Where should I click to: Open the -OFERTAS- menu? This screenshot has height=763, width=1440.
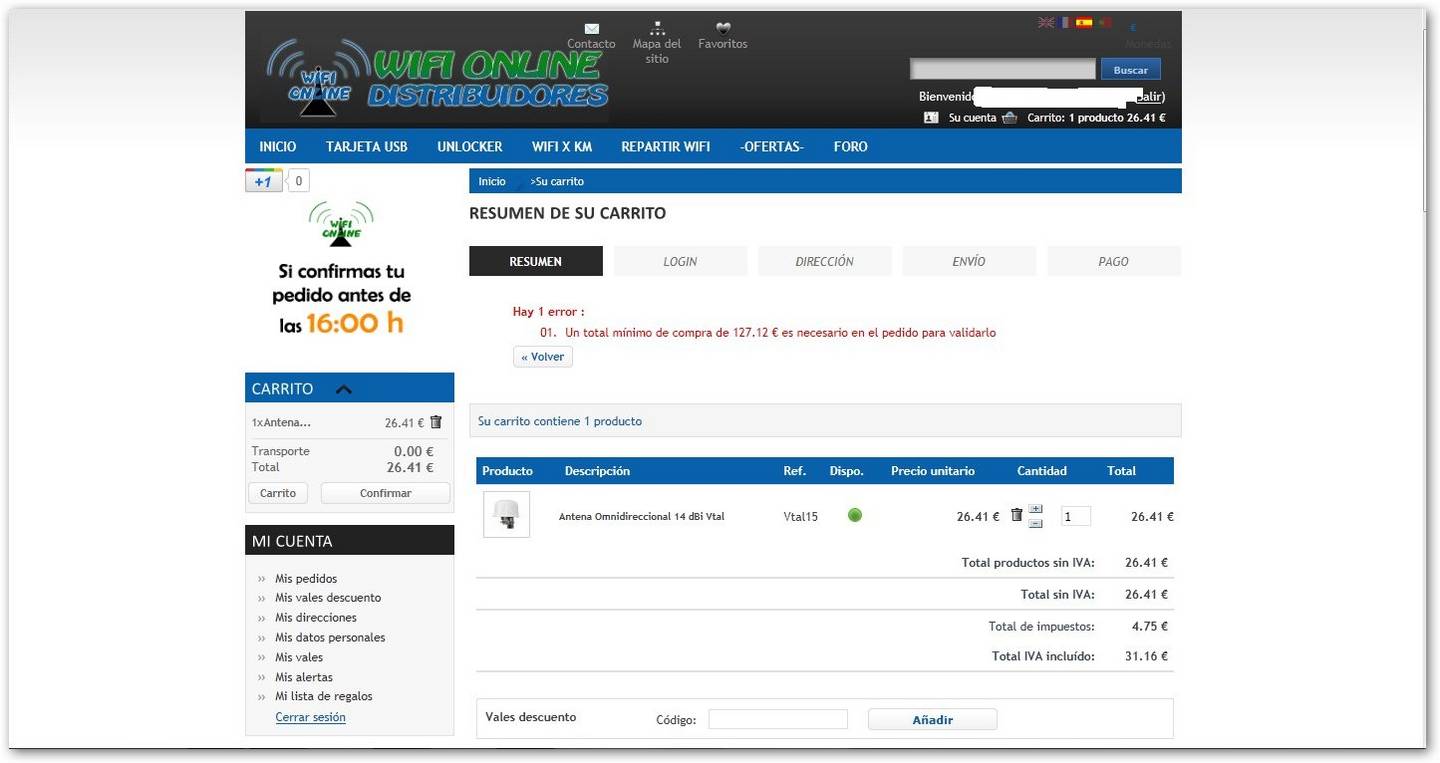[772, 146]
